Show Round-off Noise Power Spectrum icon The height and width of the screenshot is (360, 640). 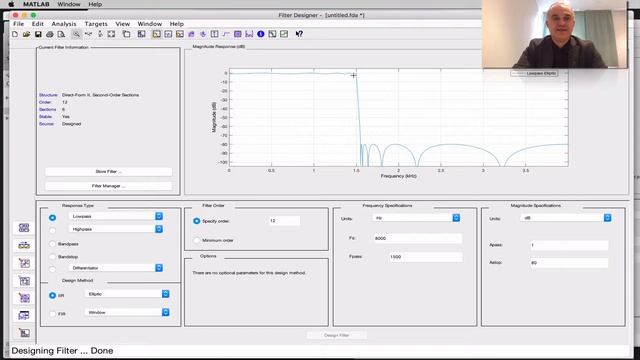pyautogui.click(x=284, y=34)
